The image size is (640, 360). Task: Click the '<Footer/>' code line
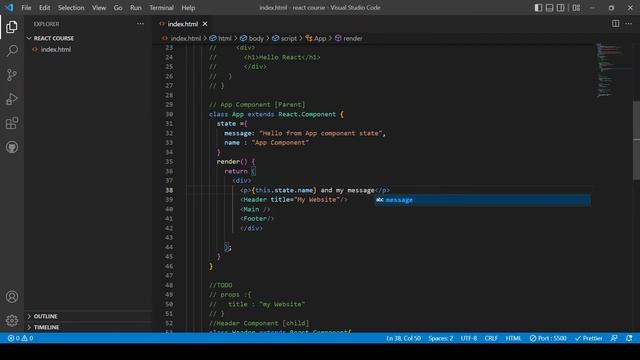point(257,219)
